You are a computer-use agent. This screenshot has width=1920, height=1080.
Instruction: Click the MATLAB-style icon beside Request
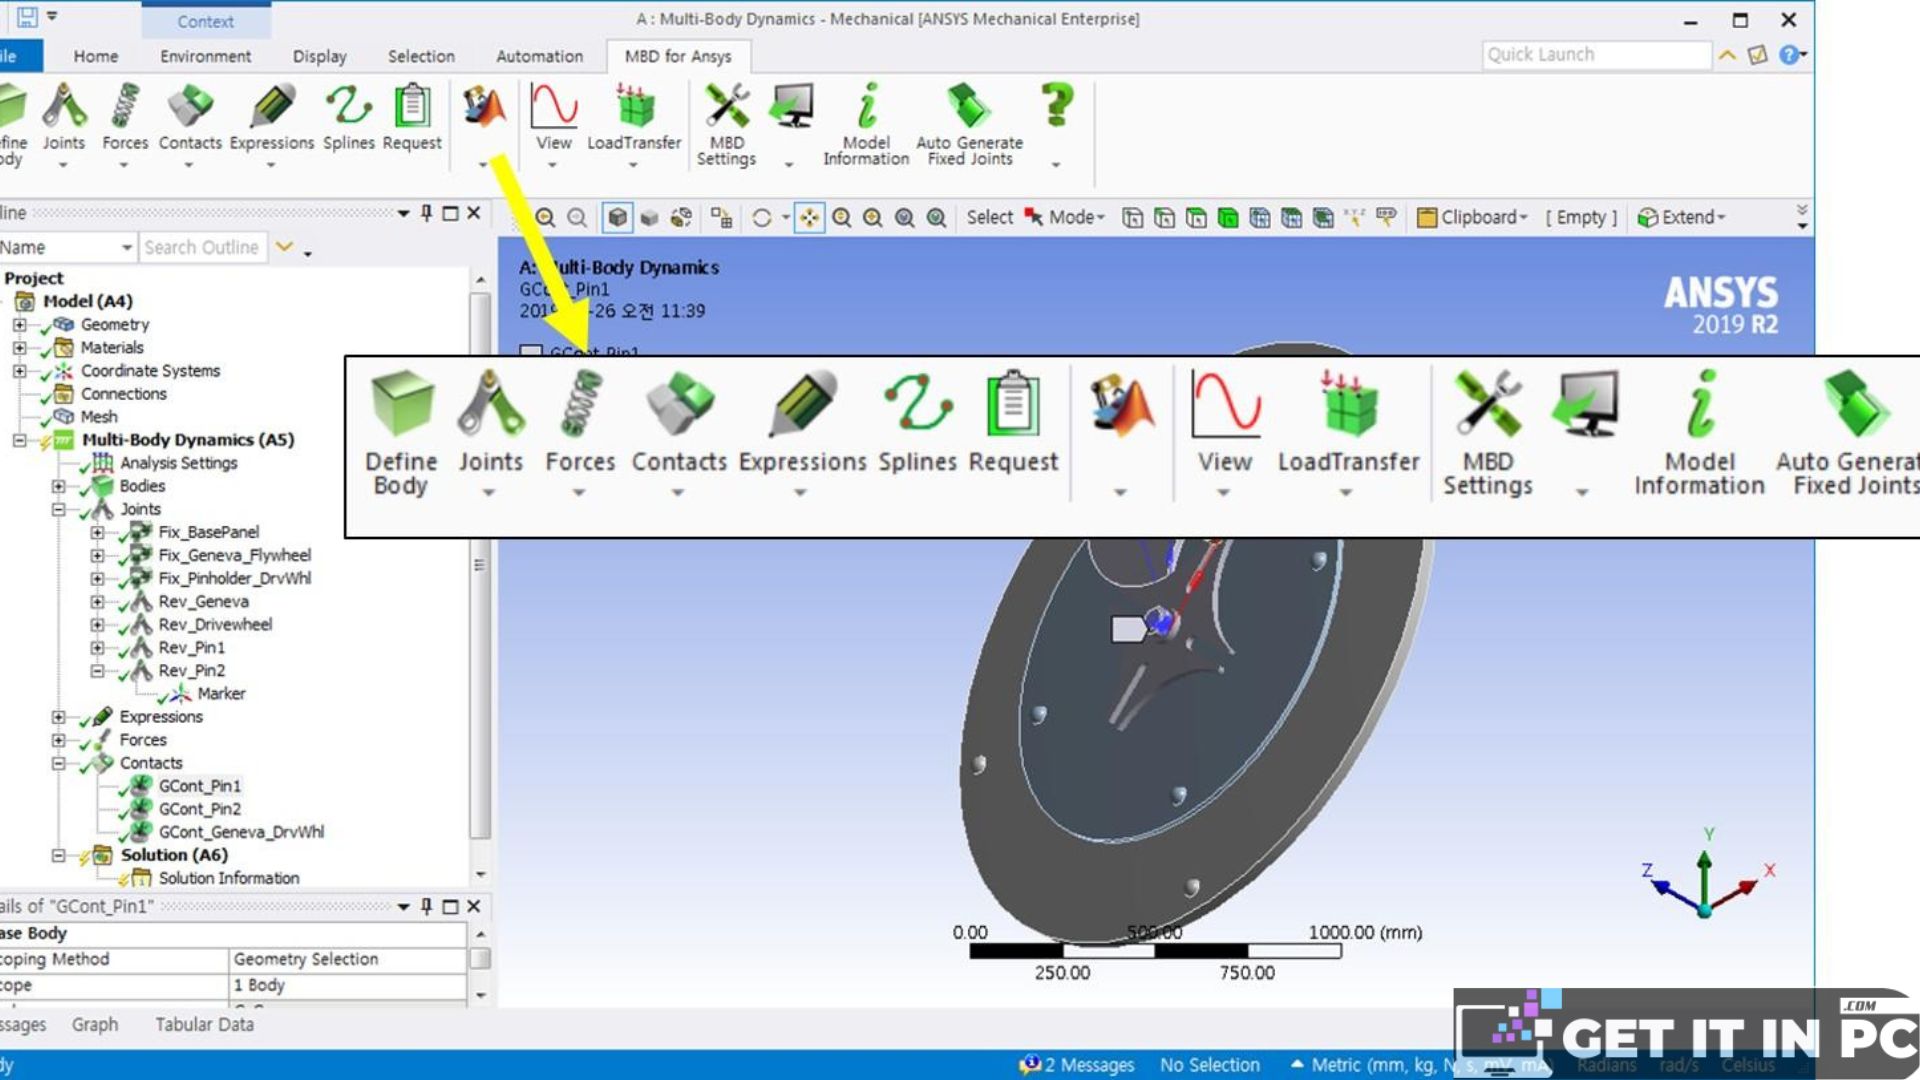[484, 107]
